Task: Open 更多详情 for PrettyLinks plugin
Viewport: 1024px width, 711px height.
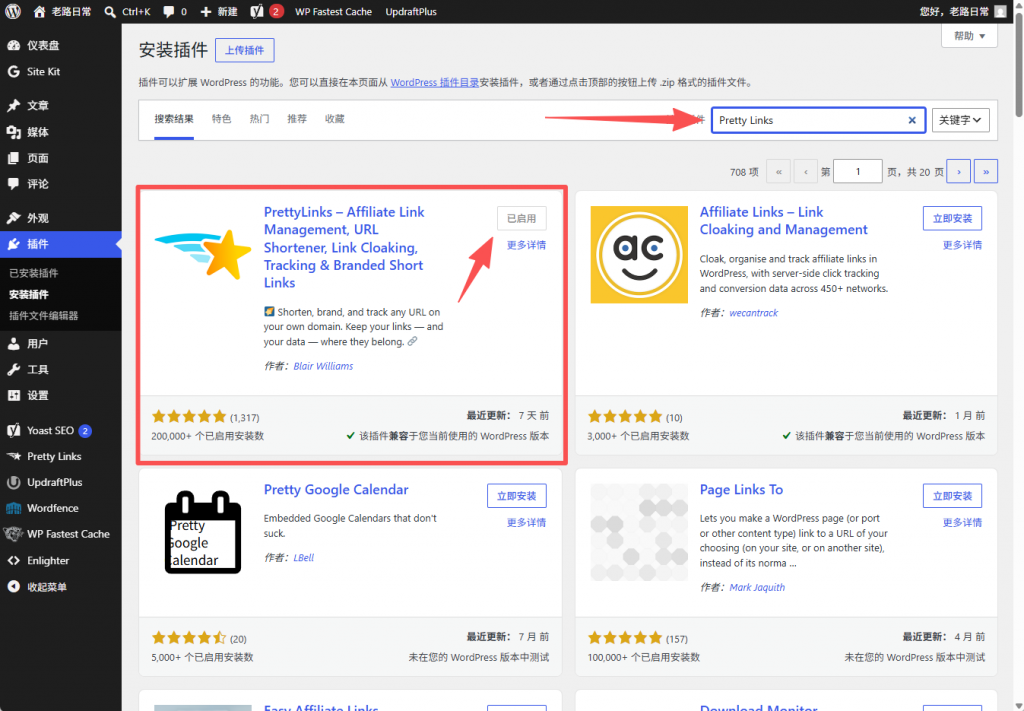Action: [526, 245]
